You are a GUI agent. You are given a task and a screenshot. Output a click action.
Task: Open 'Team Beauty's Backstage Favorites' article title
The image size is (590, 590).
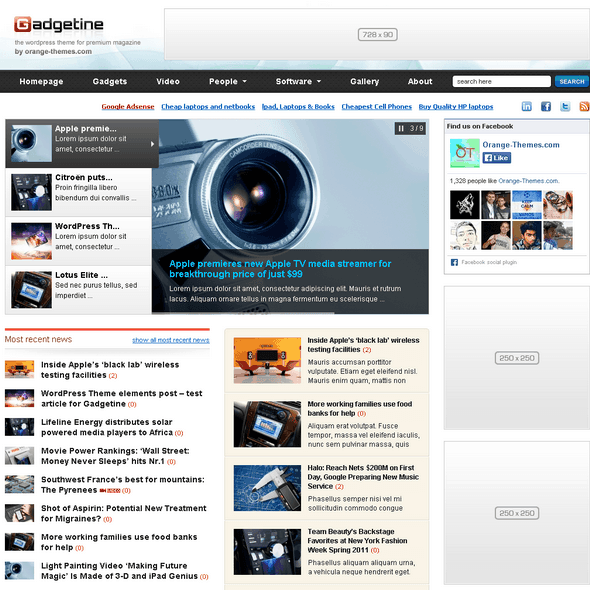click(357, 541)
